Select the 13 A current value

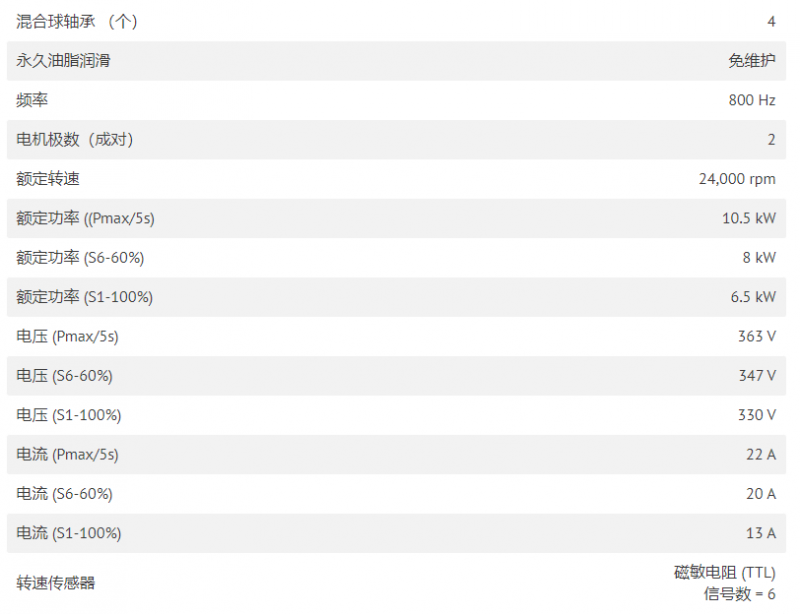(760, 533)
